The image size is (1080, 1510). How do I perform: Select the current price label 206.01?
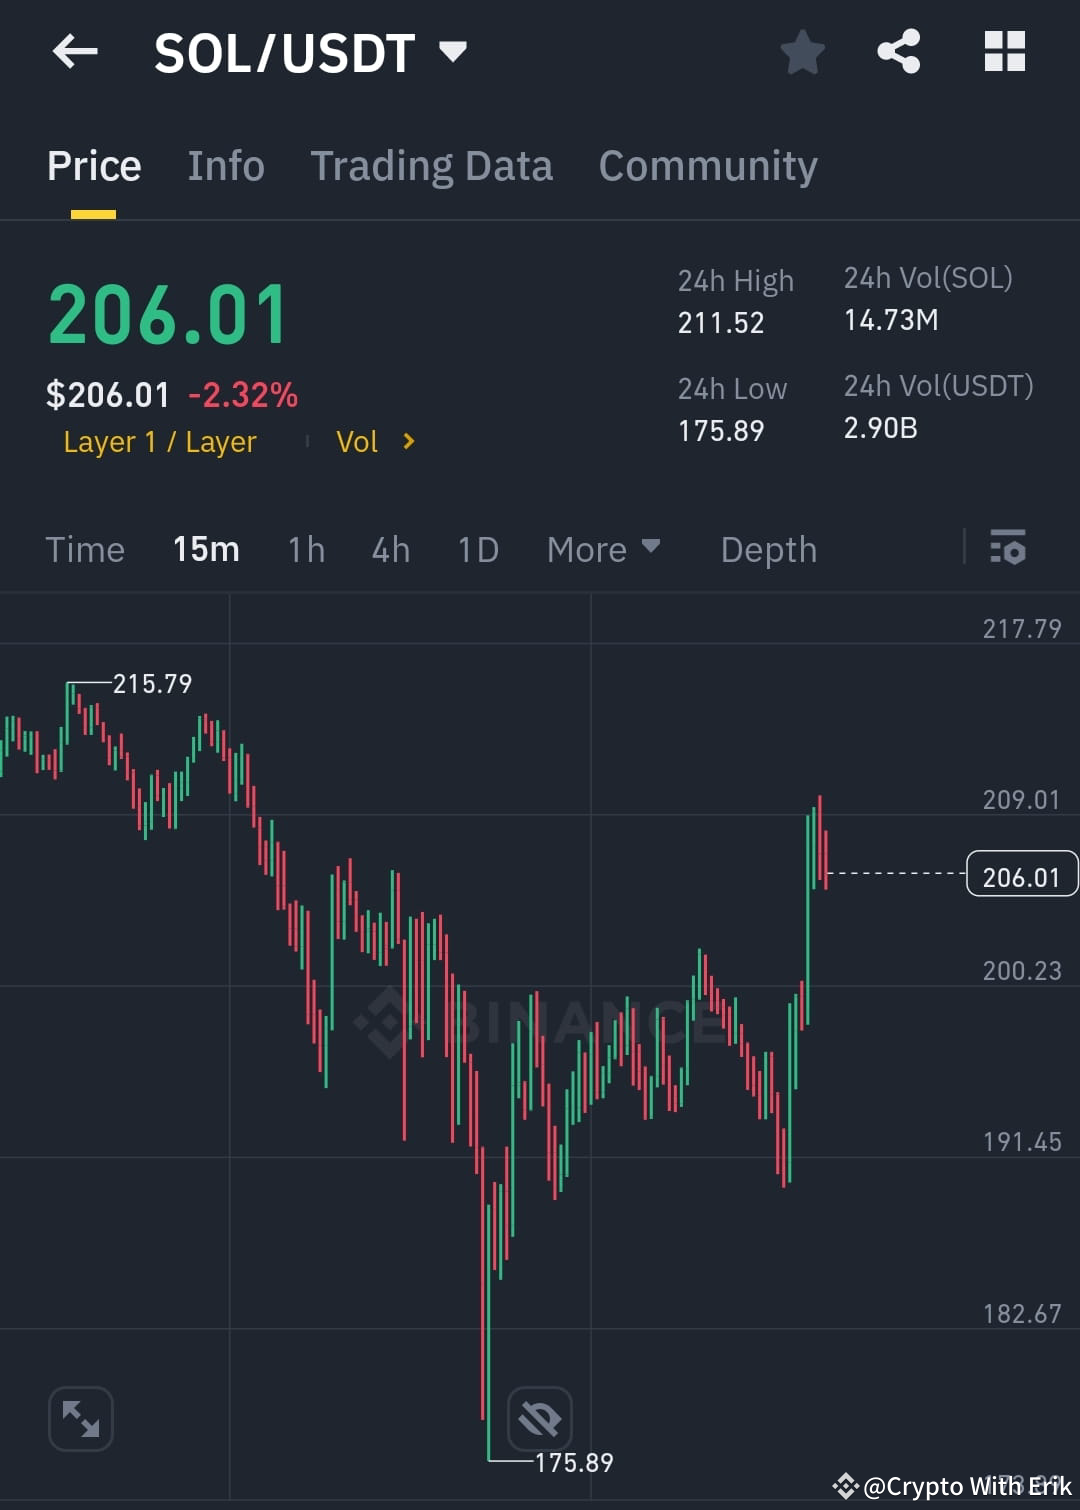pyautogui.click(x=1021, y=874)
